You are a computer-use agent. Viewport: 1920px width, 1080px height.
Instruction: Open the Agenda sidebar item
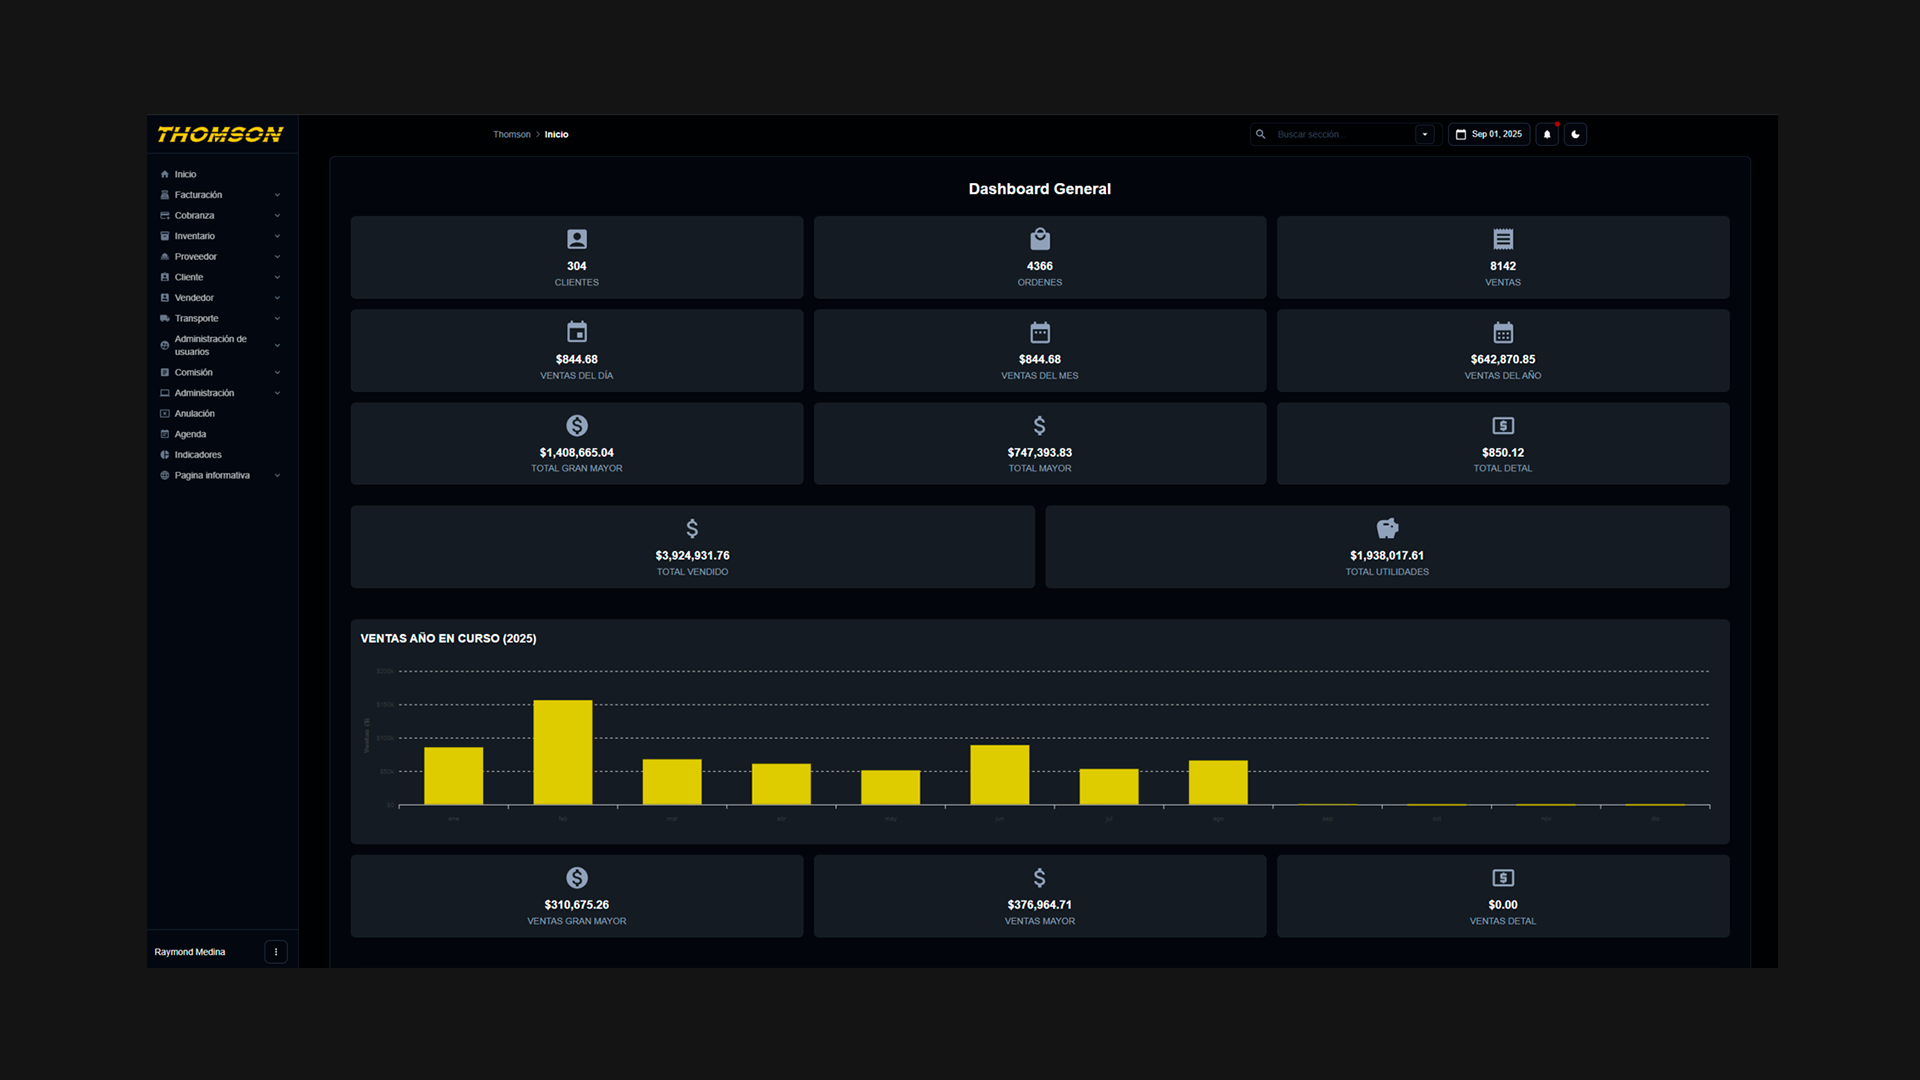coord(190,434)
